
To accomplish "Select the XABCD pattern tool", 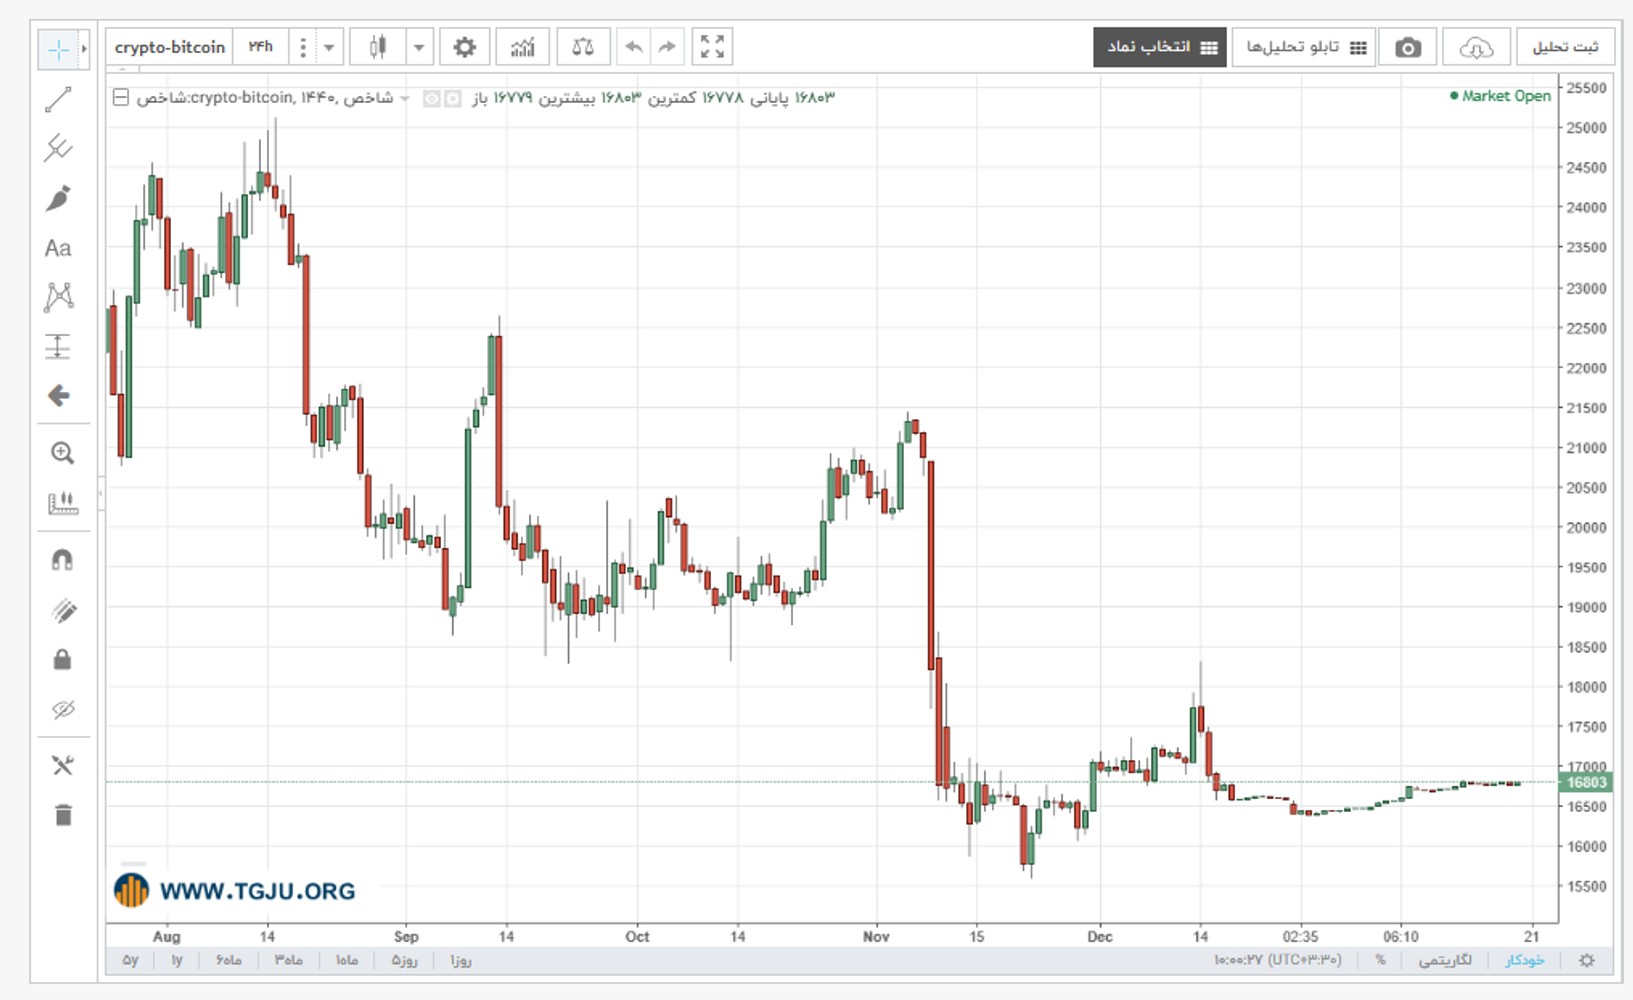I will (59, 297).
